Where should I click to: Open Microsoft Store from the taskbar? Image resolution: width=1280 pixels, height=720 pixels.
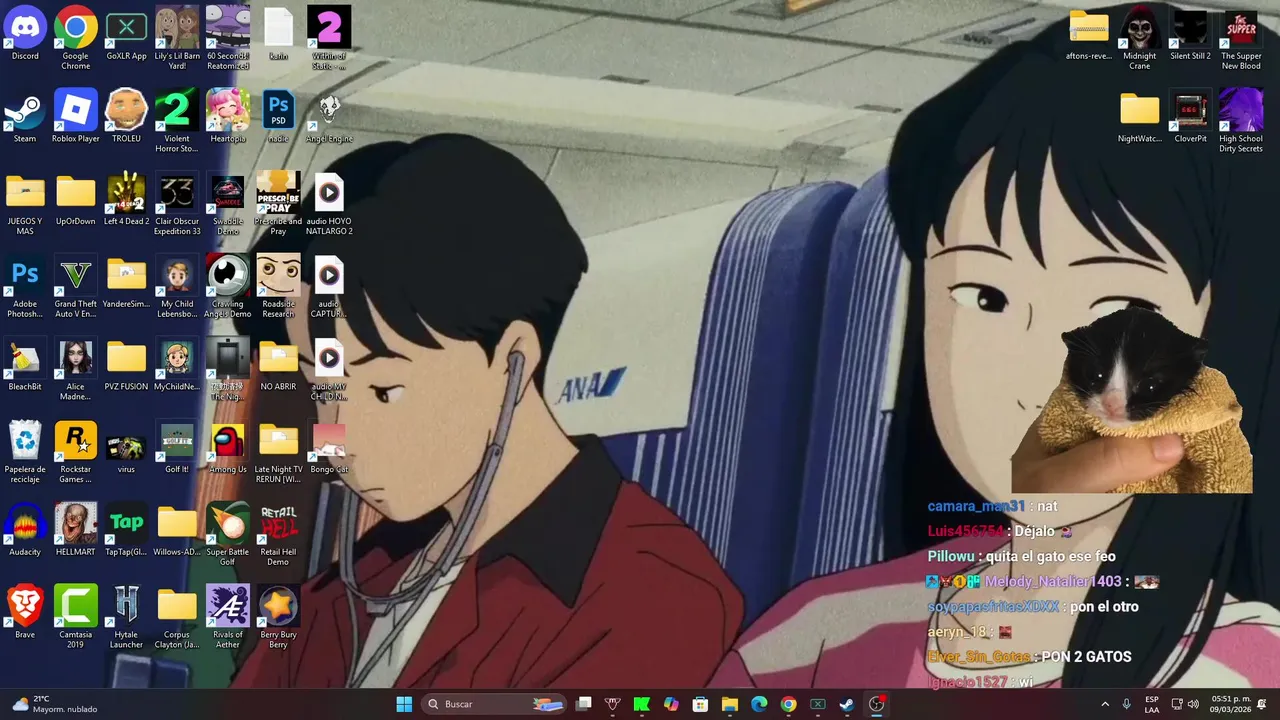tap(701, 704)
